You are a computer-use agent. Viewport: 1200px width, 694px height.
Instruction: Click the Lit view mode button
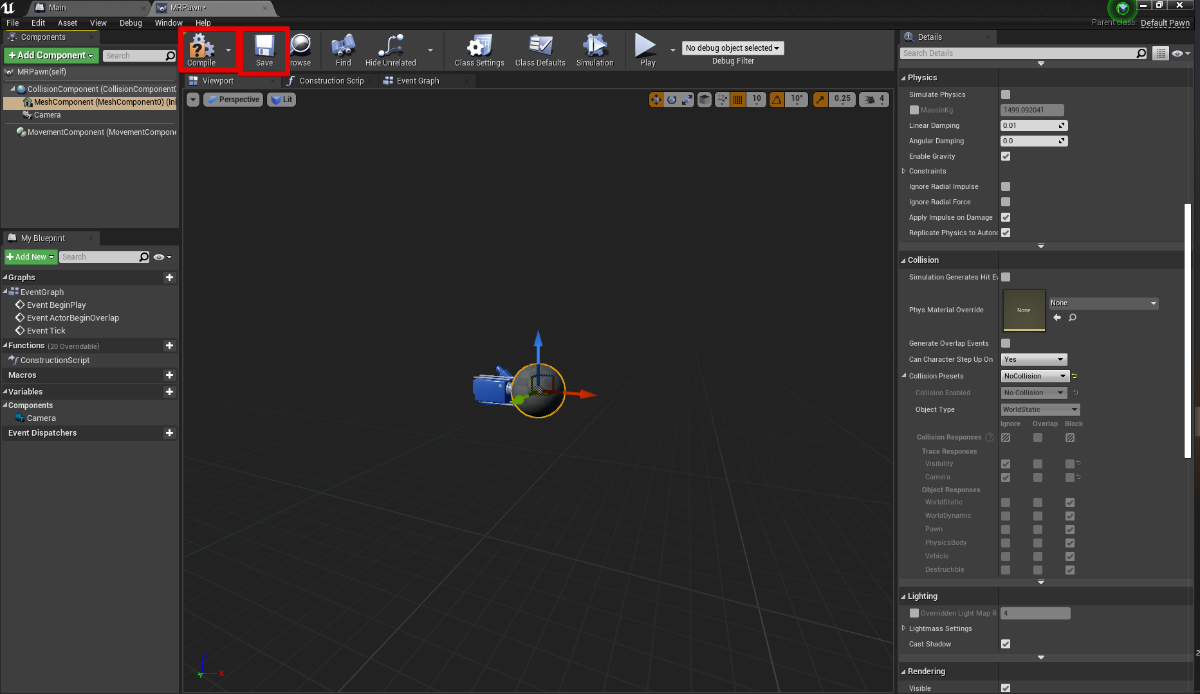(281, 99)
